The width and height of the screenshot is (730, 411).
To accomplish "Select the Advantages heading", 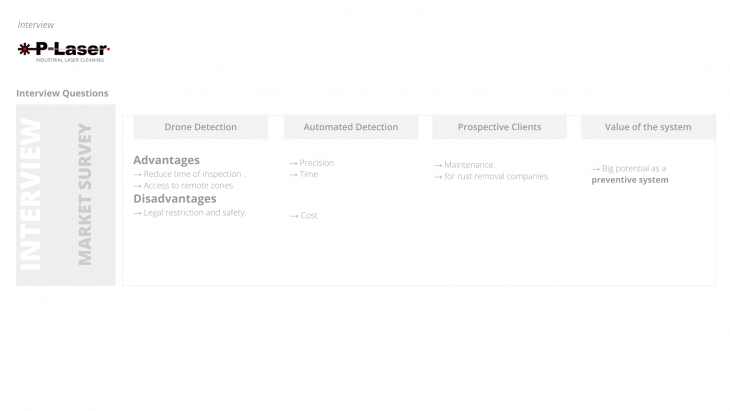I will (166, 160).
